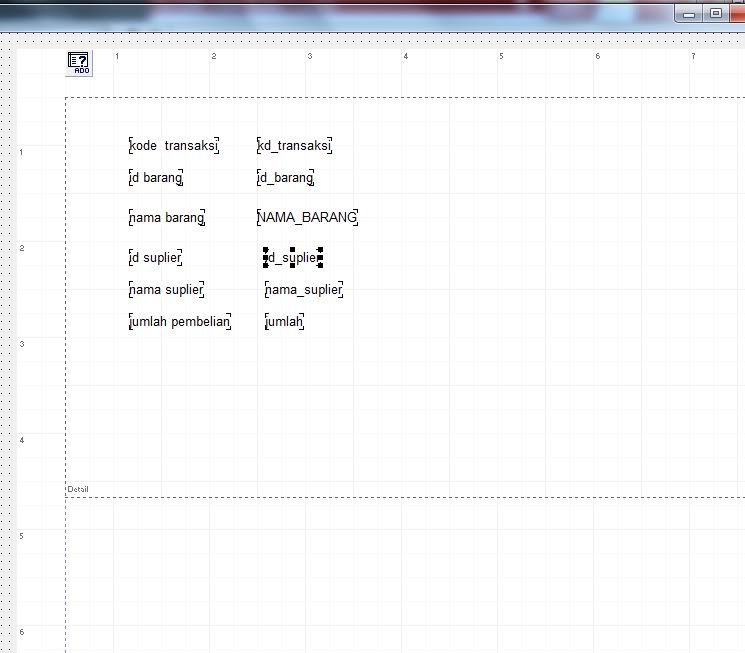
Task: Click the top-left resize handle of id_suplier
Action: coord(265,250)
